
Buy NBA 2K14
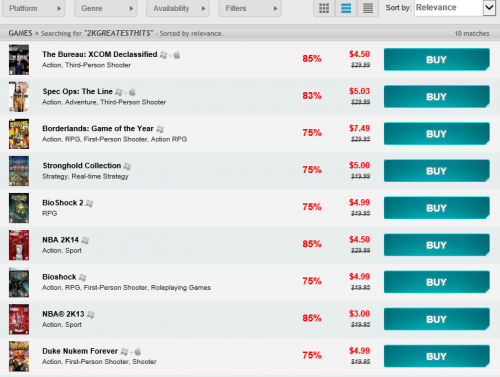coord(437,245)
